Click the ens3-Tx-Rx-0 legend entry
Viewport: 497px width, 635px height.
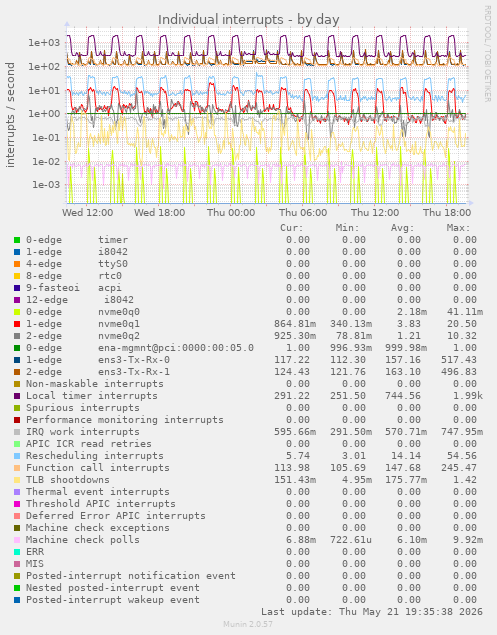98,360
